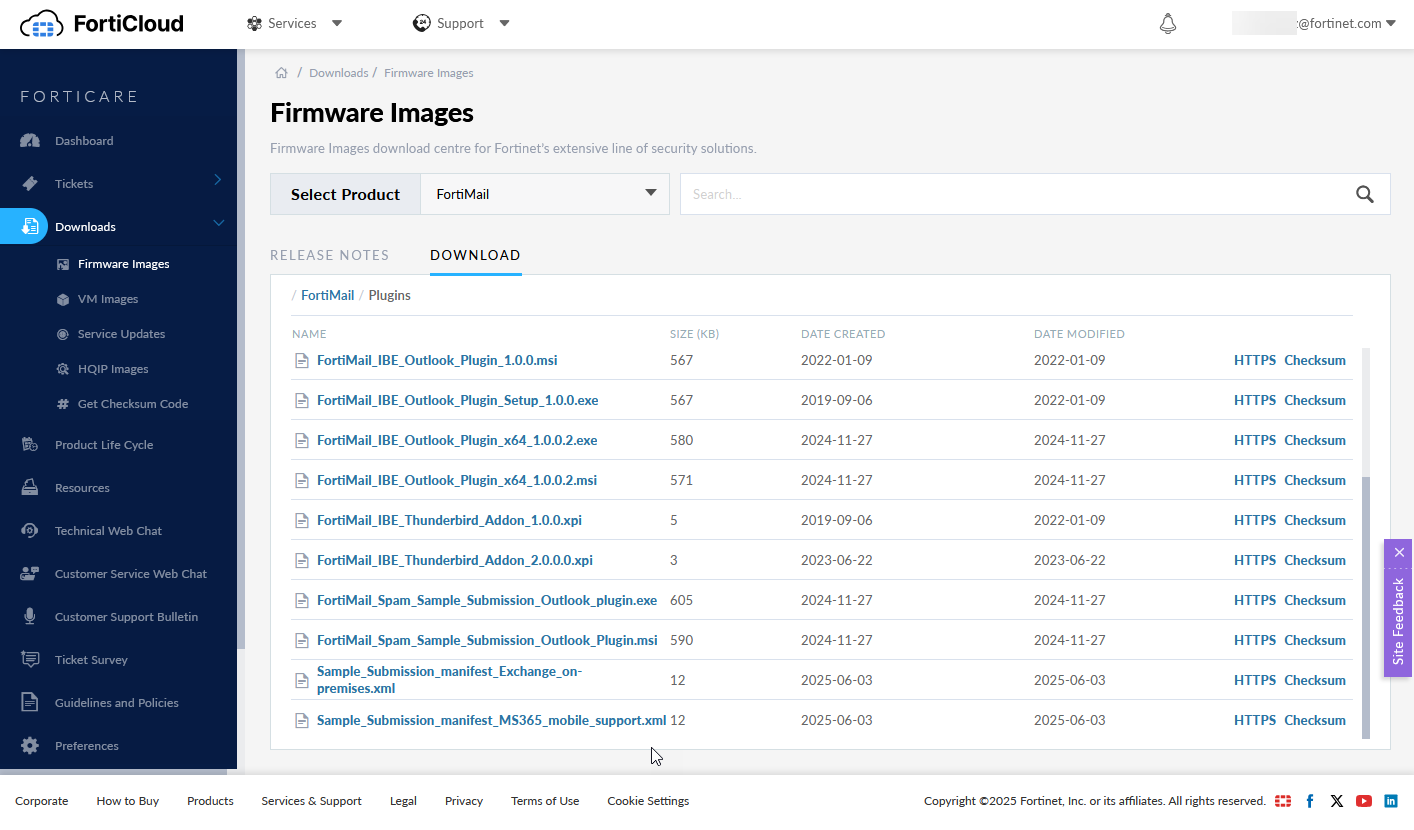Open the FortiMail product selector
This screenshot has width=1414, height=830.
(545, 194)
